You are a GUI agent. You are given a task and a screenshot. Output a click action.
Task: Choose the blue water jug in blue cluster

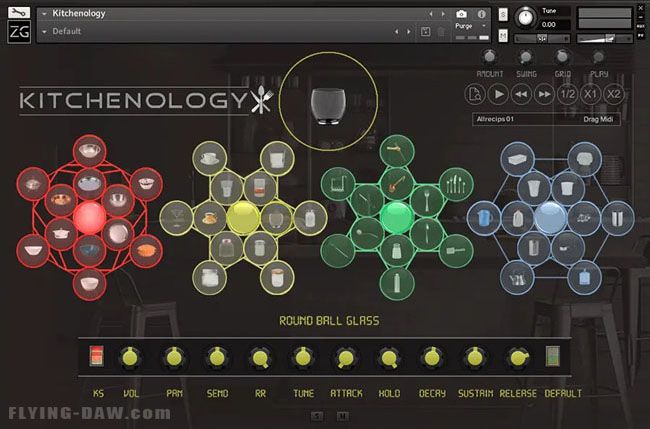click(x=585, y=277)
